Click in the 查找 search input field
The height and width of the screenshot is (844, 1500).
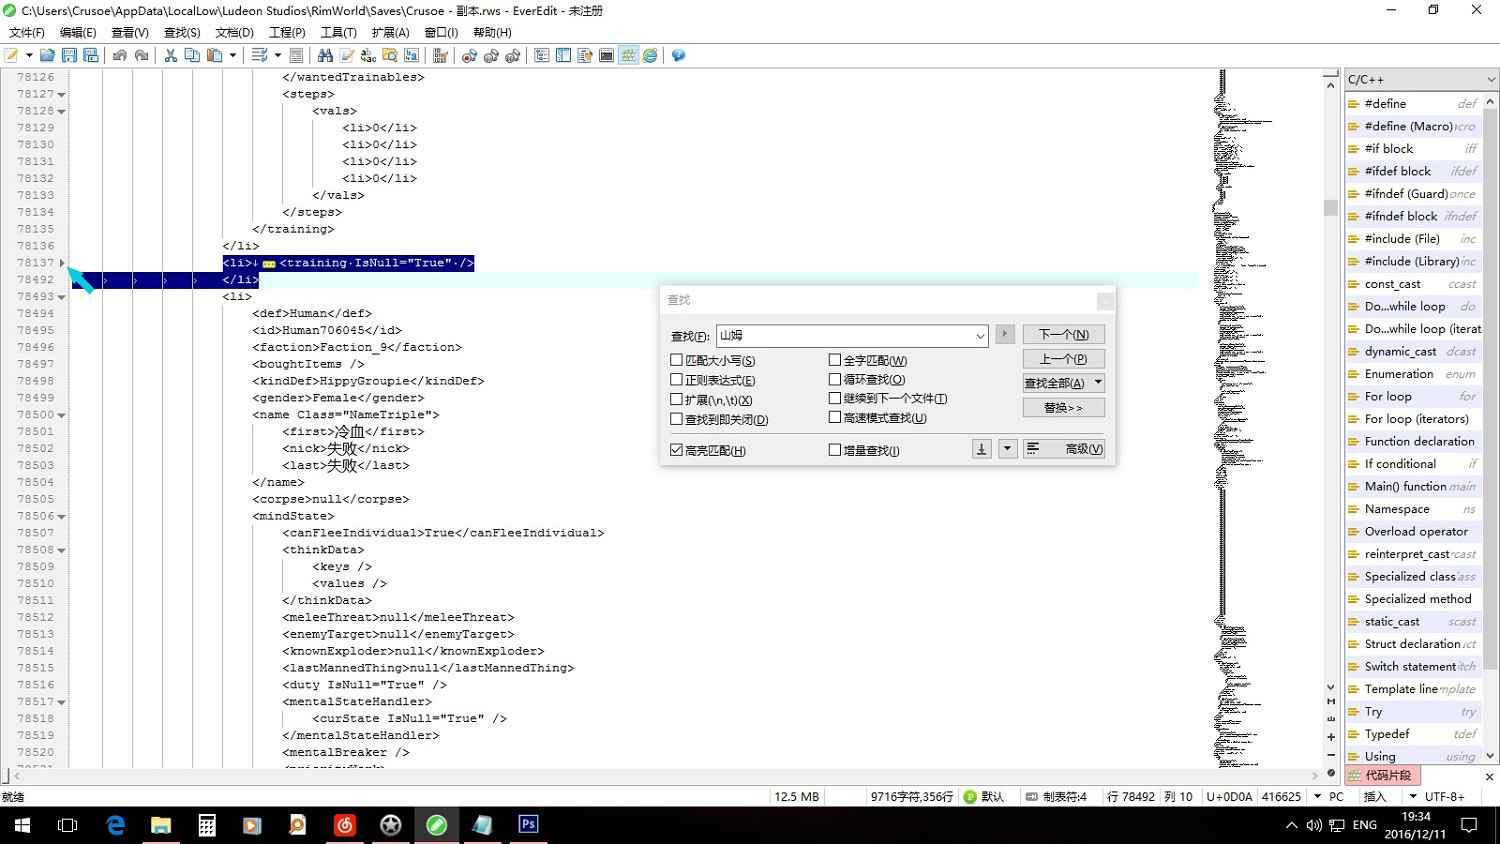[845, 336]
